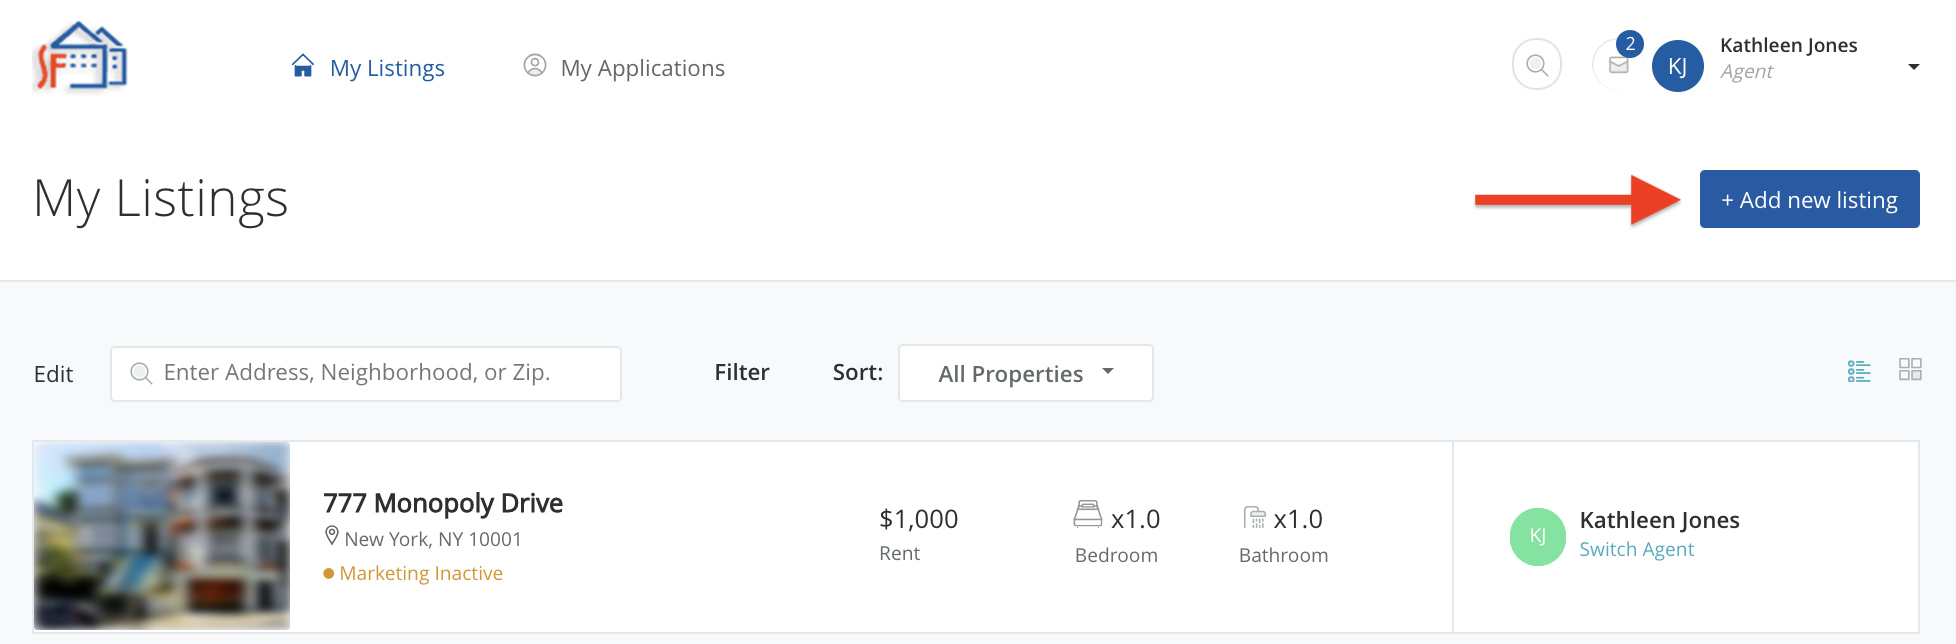This screenshot has height=644, width=1956.
Task: Expand the Kathleen Jones account dropdown arrow
Action: pos(1914,67)
